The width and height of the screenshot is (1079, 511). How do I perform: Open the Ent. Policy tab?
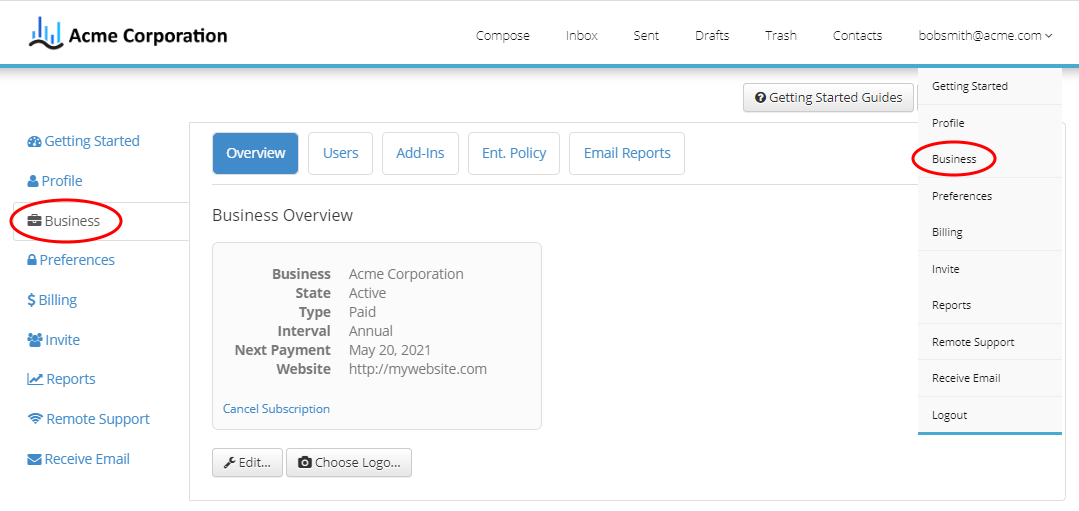(x=514, y=153)
